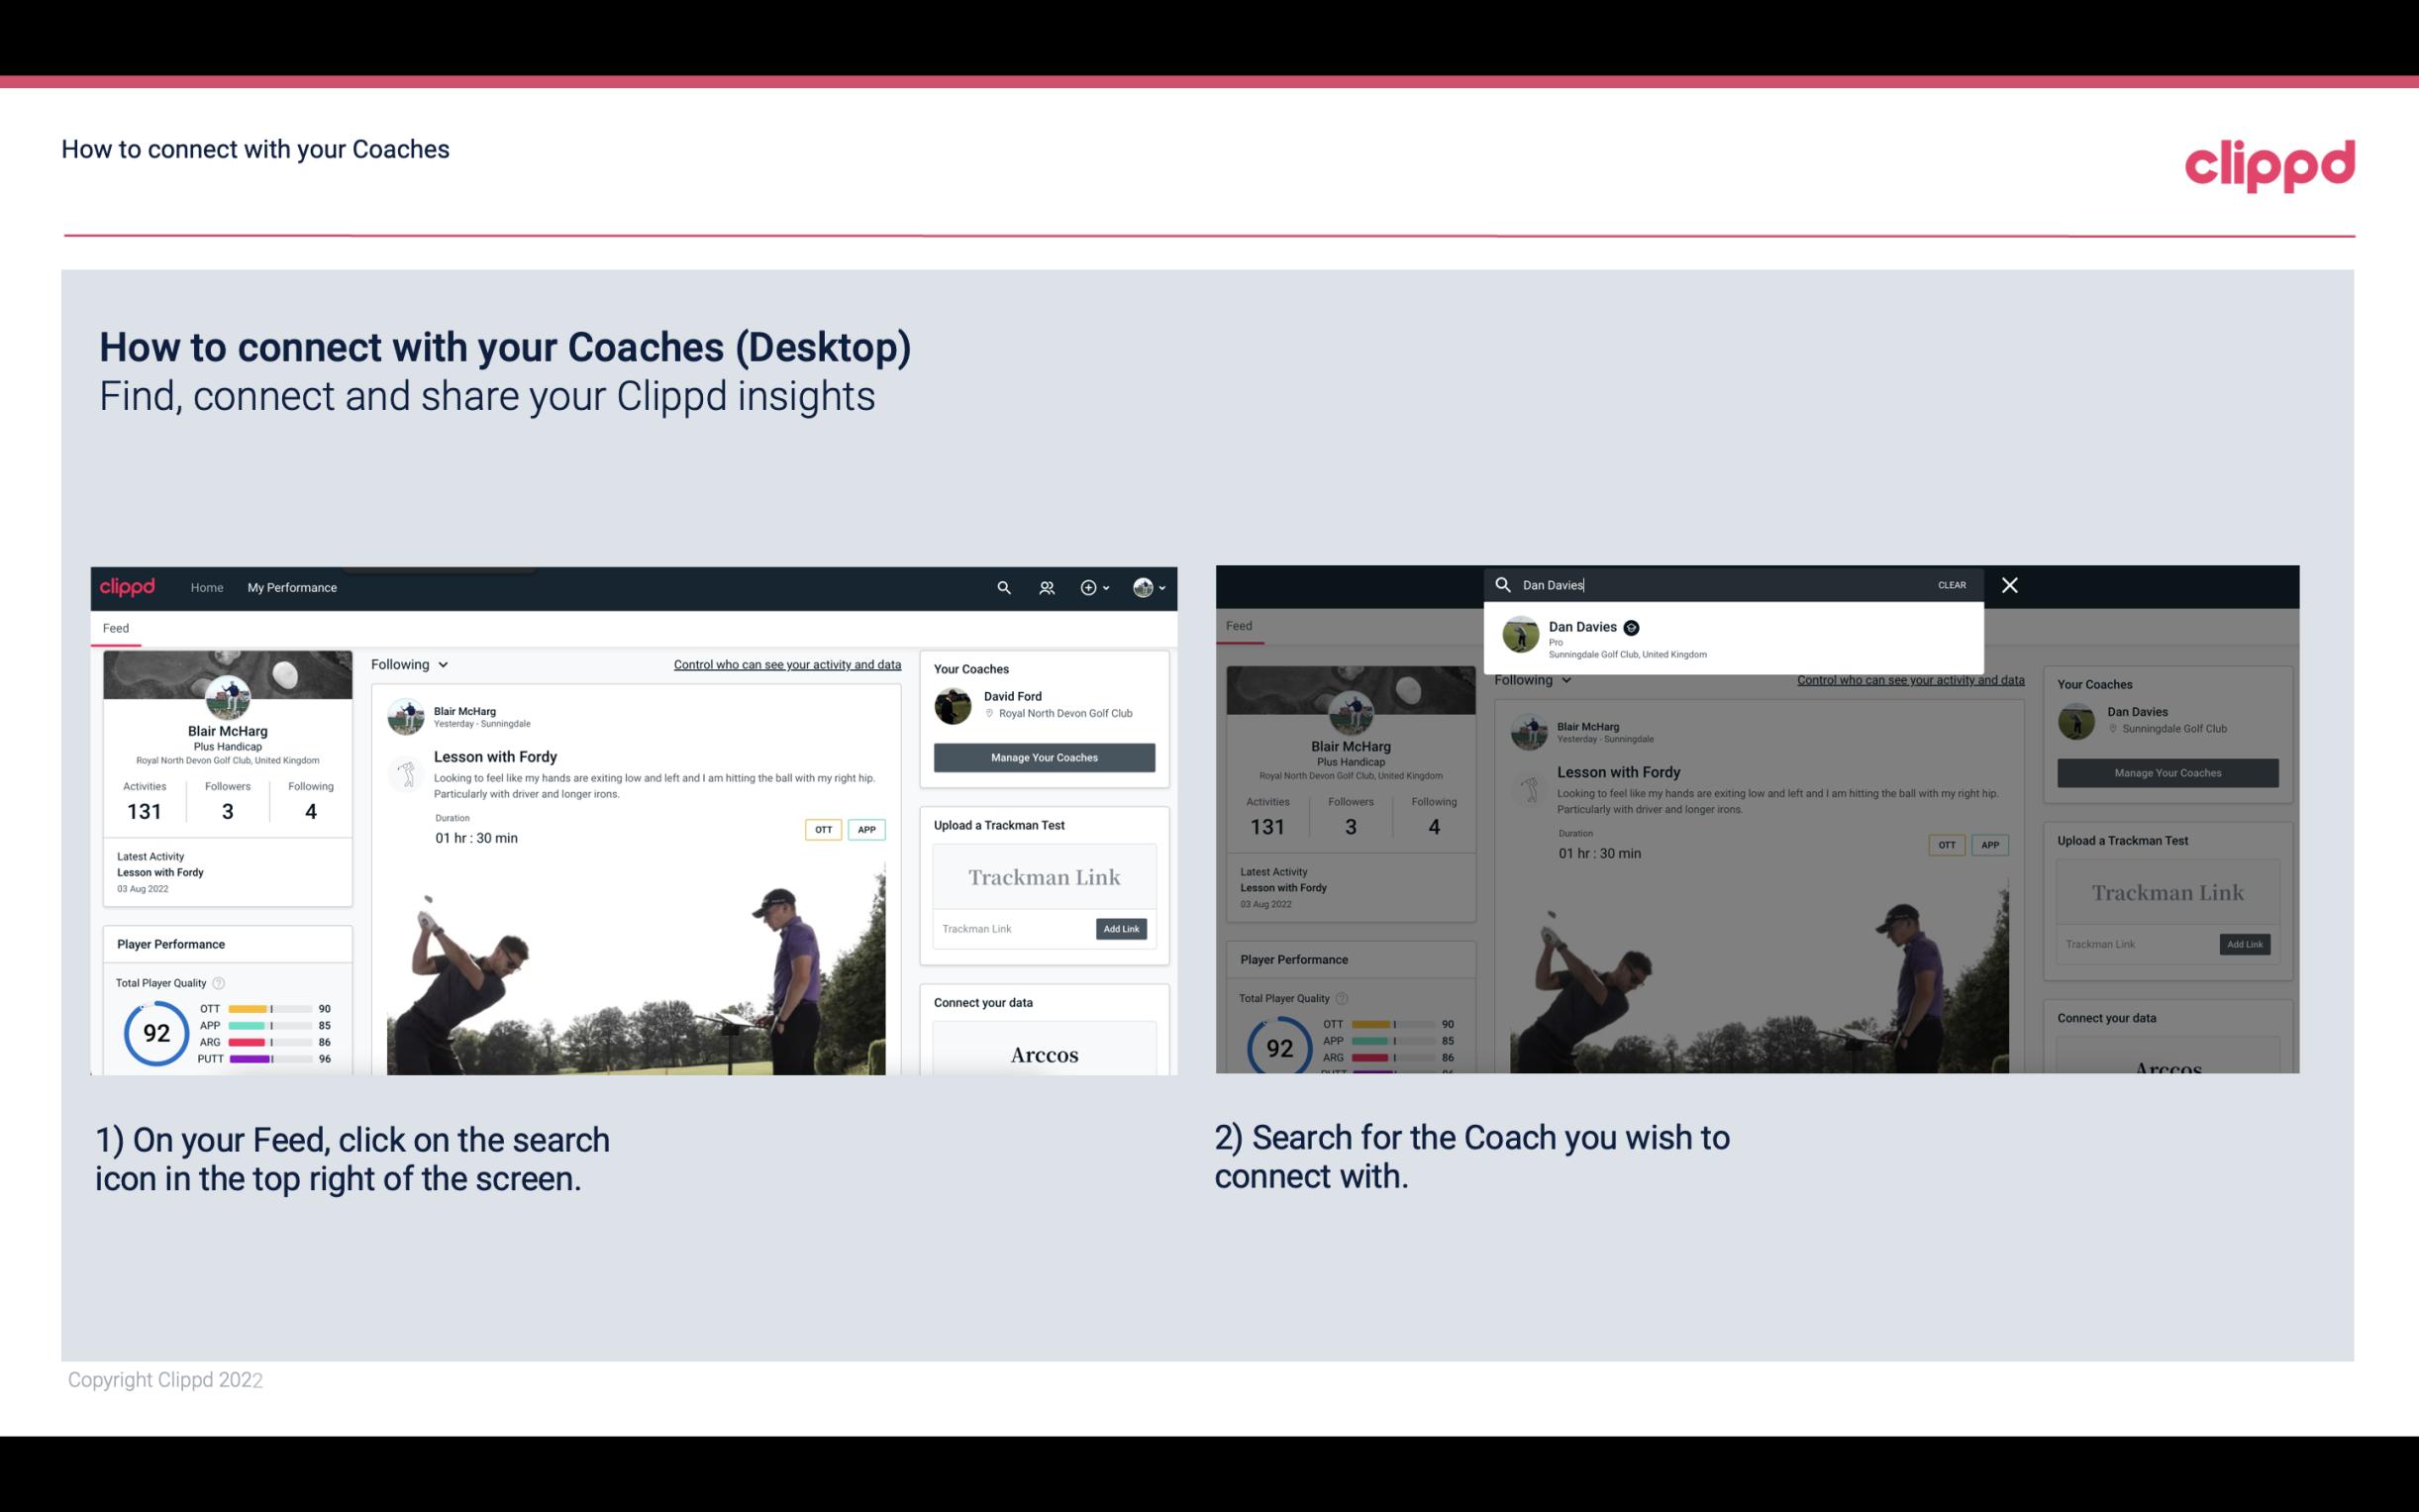Click the David Ford coach profile icon
The height and width of the screenshot is (1512, 2419).
tap(955, 704)
